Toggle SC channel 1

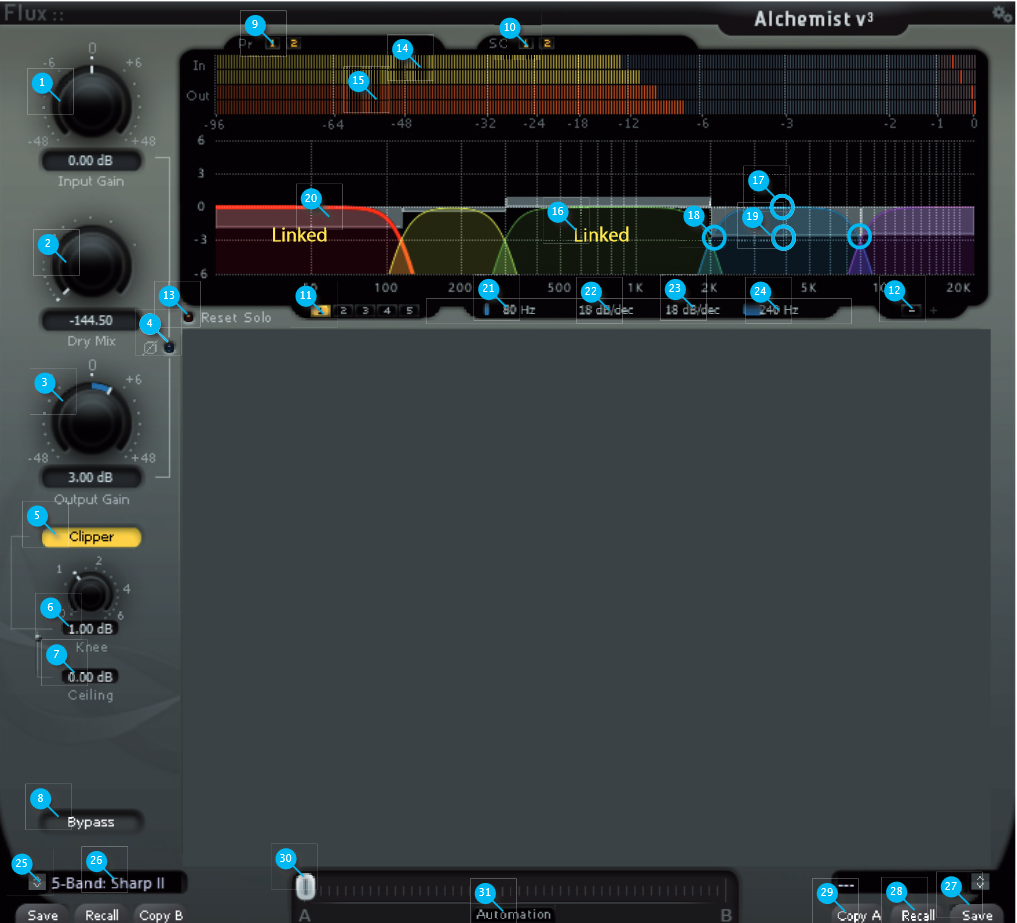pyautogui.click(x=528, y=44)
